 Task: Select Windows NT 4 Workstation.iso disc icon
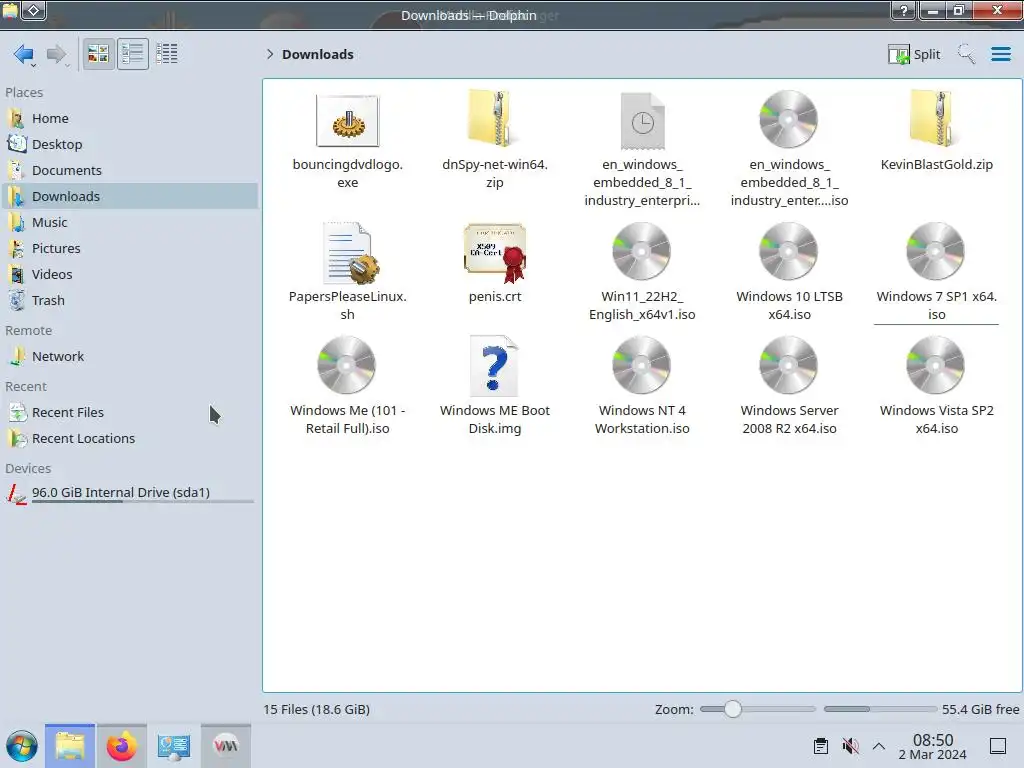[642, 365]
